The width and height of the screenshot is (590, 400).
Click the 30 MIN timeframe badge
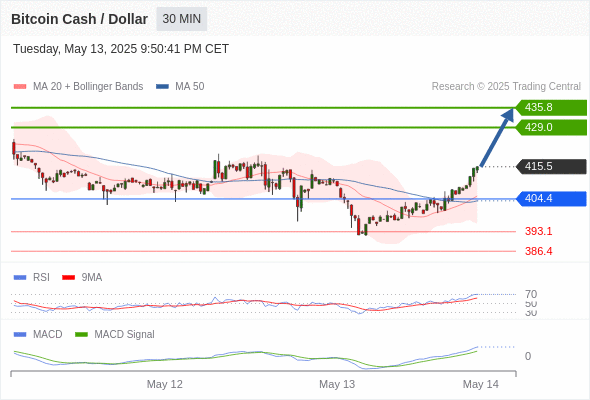[x=181, y=19]
